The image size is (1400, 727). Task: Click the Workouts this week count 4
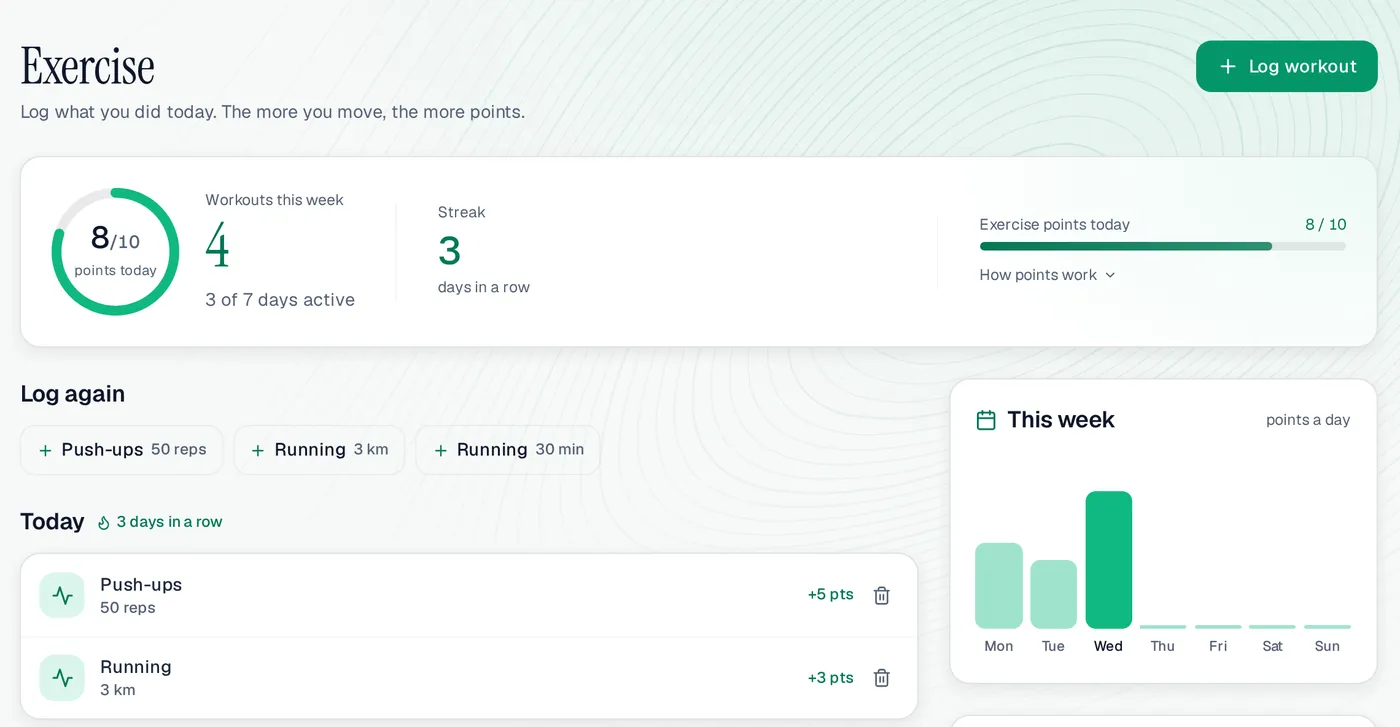[217, 246]
